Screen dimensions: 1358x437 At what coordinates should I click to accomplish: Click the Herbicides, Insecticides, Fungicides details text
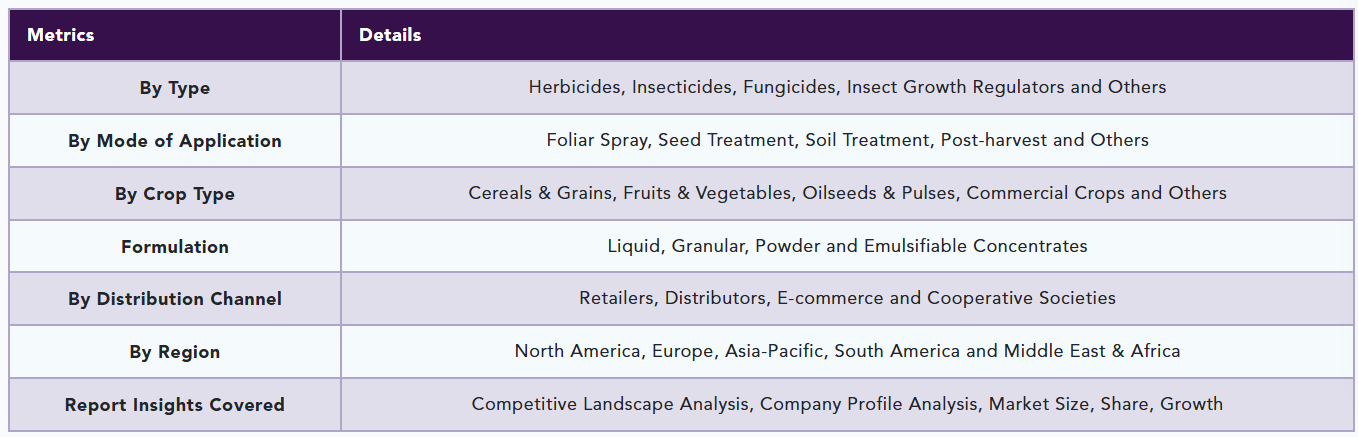pyautogui.click(x=847, y=87)
